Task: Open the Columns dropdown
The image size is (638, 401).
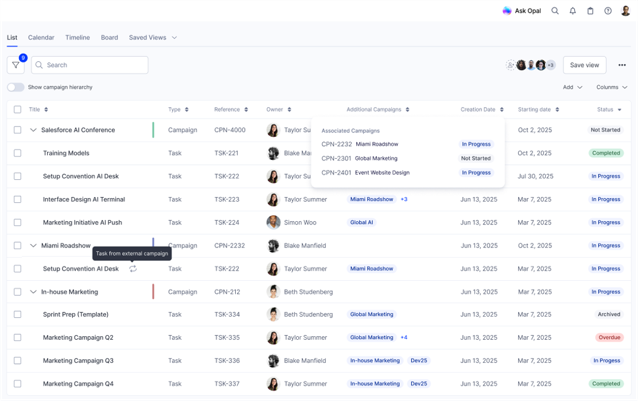Action: (x=611, y=87)
